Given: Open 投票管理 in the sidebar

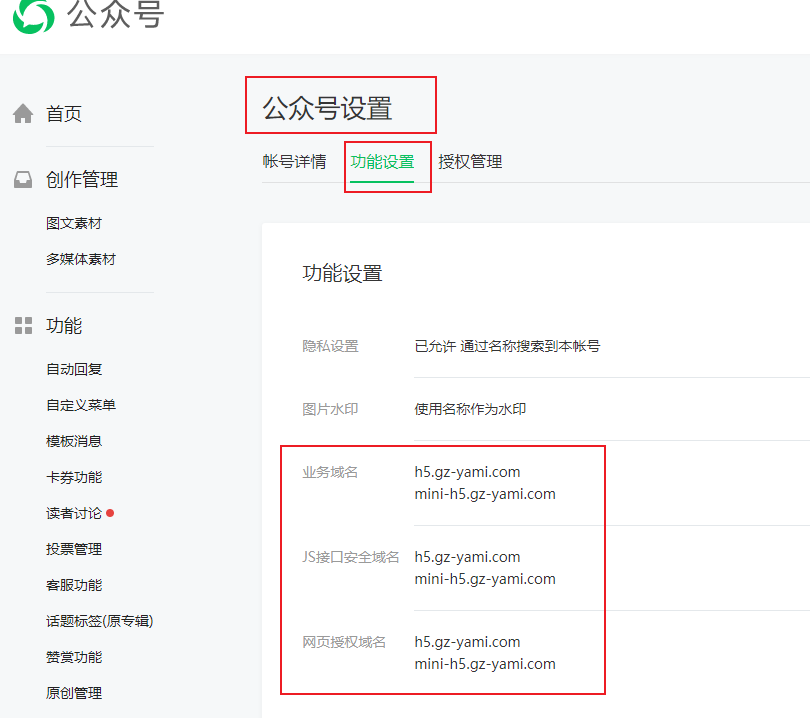Looking at the screenshot, I should pyautogui.click(x=74, y=549).
